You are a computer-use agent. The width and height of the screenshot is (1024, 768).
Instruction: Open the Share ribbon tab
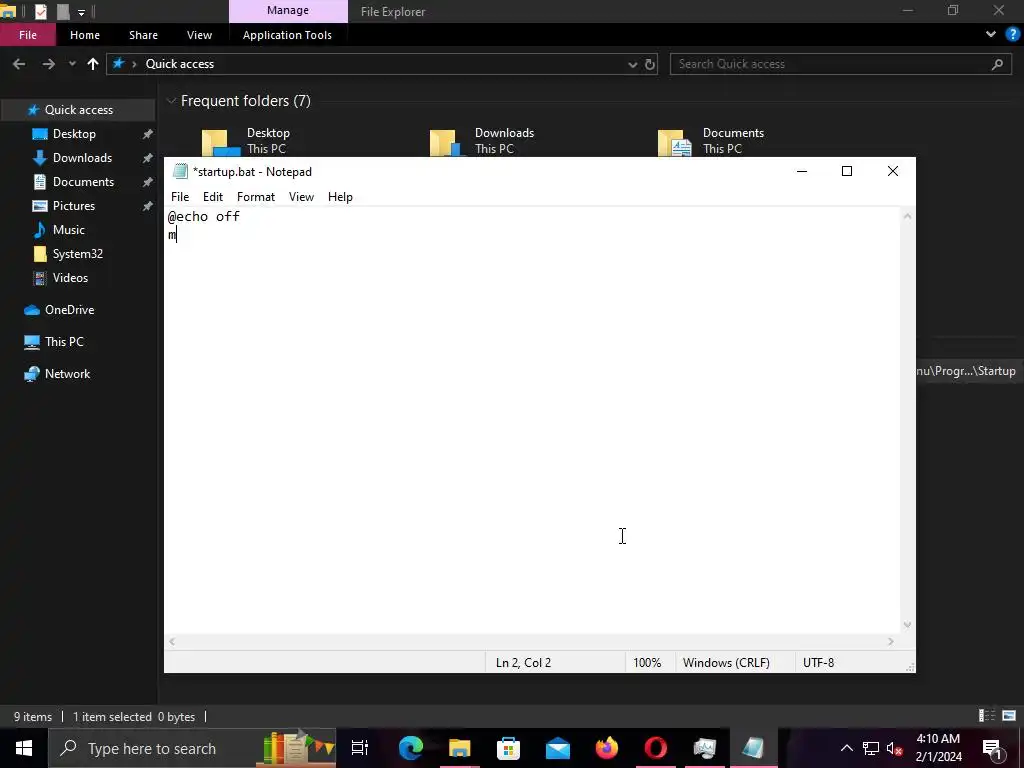click(x=143, y=35)
